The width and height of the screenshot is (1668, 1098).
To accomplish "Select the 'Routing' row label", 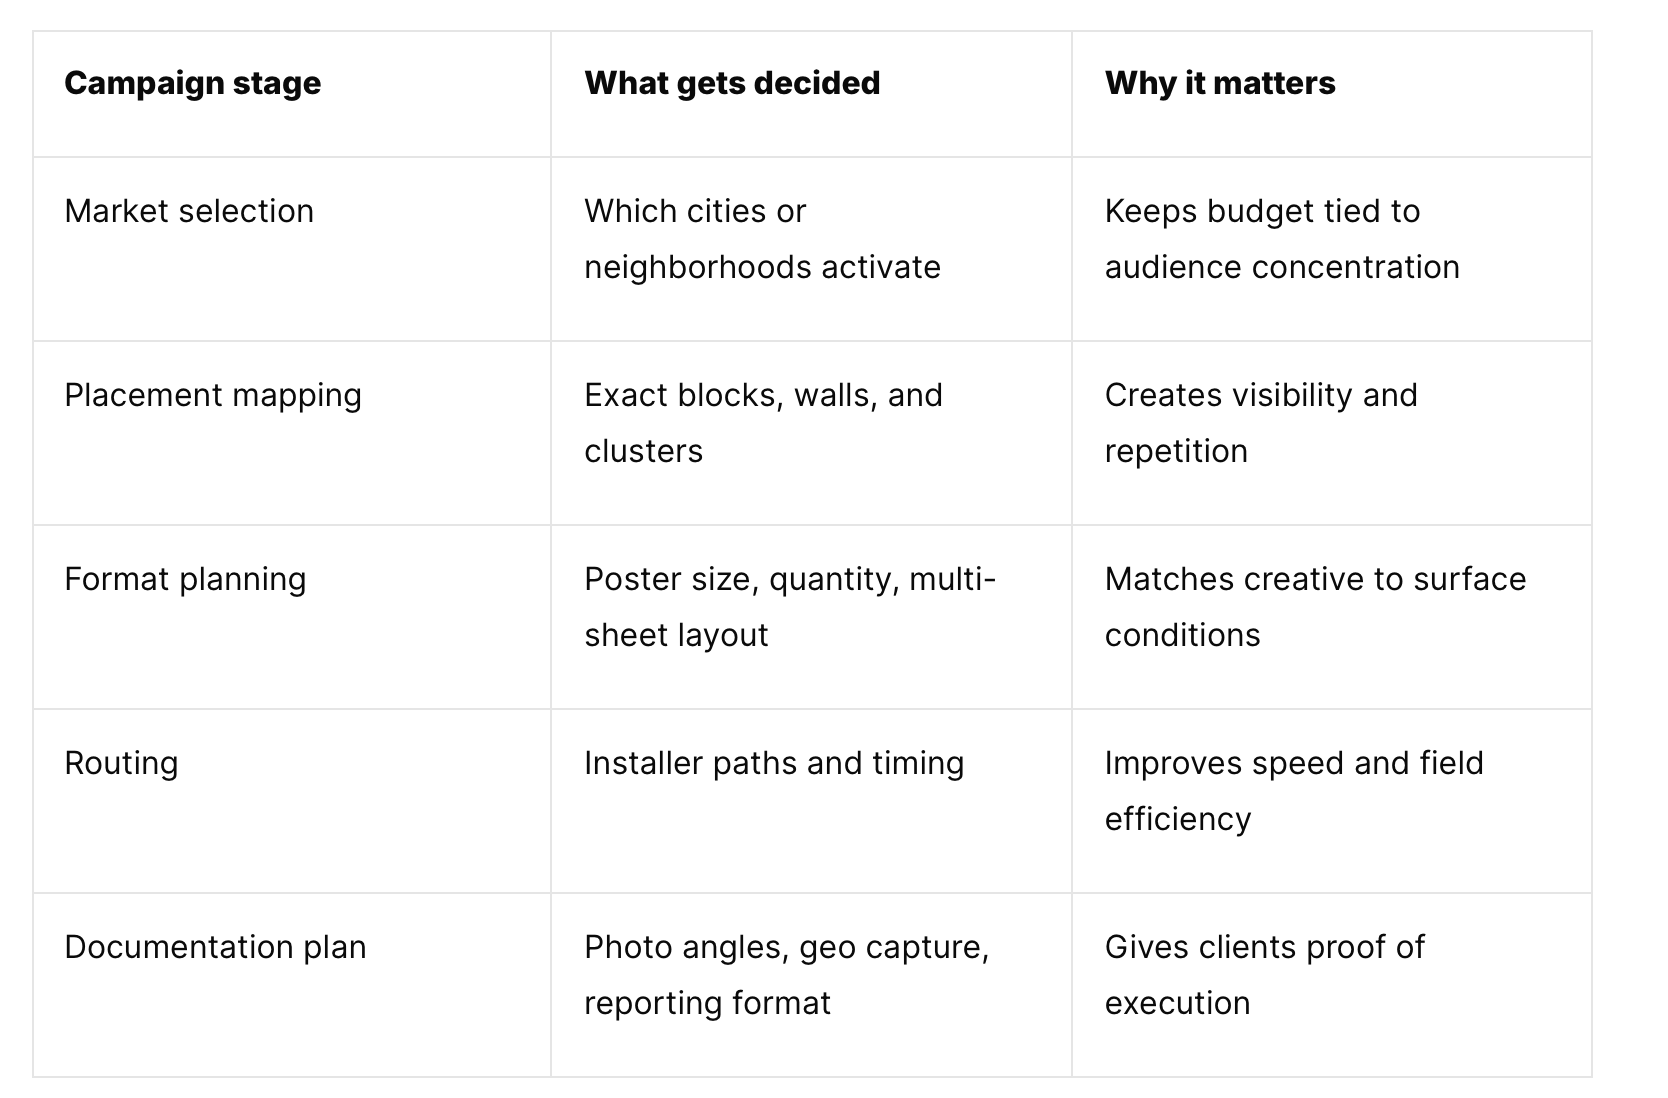I will pyautogui.click(x=121, y=764).
